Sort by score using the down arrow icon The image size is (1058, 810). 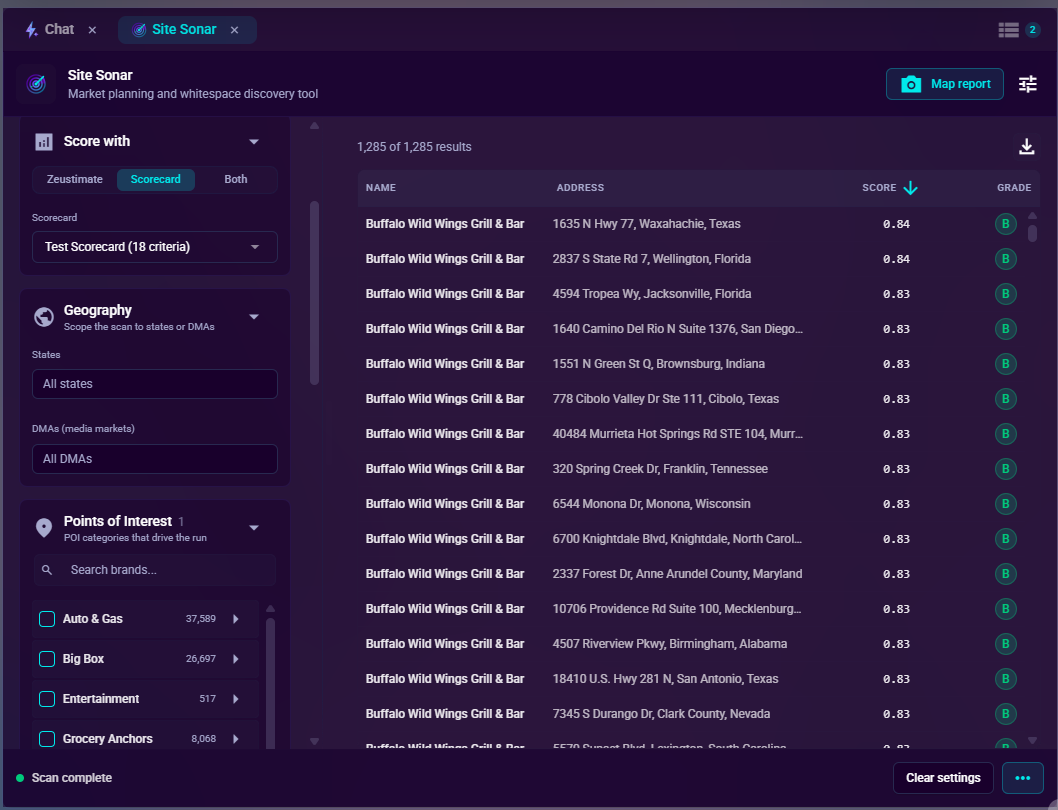click(910, 188)
